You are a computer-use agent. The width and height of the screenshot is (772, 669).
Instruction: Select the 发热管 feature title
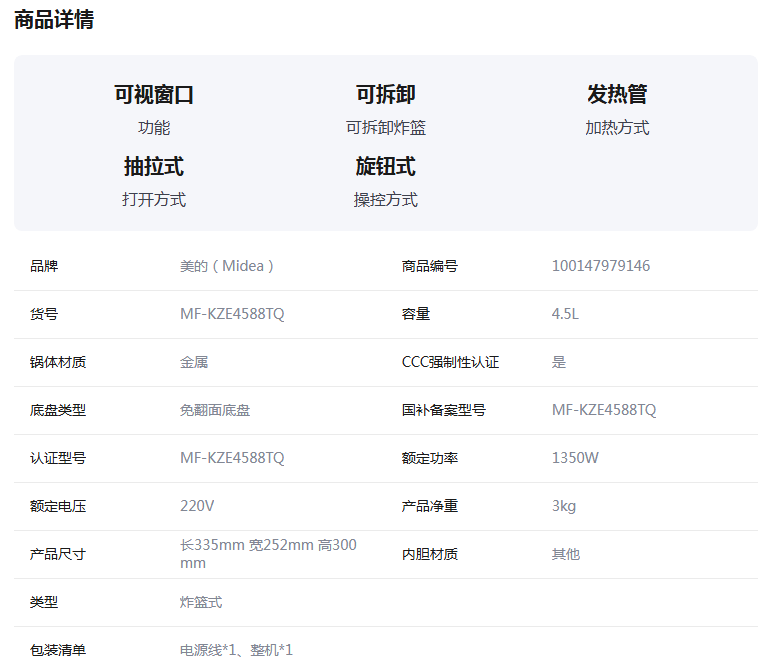(x=617, y=95)
